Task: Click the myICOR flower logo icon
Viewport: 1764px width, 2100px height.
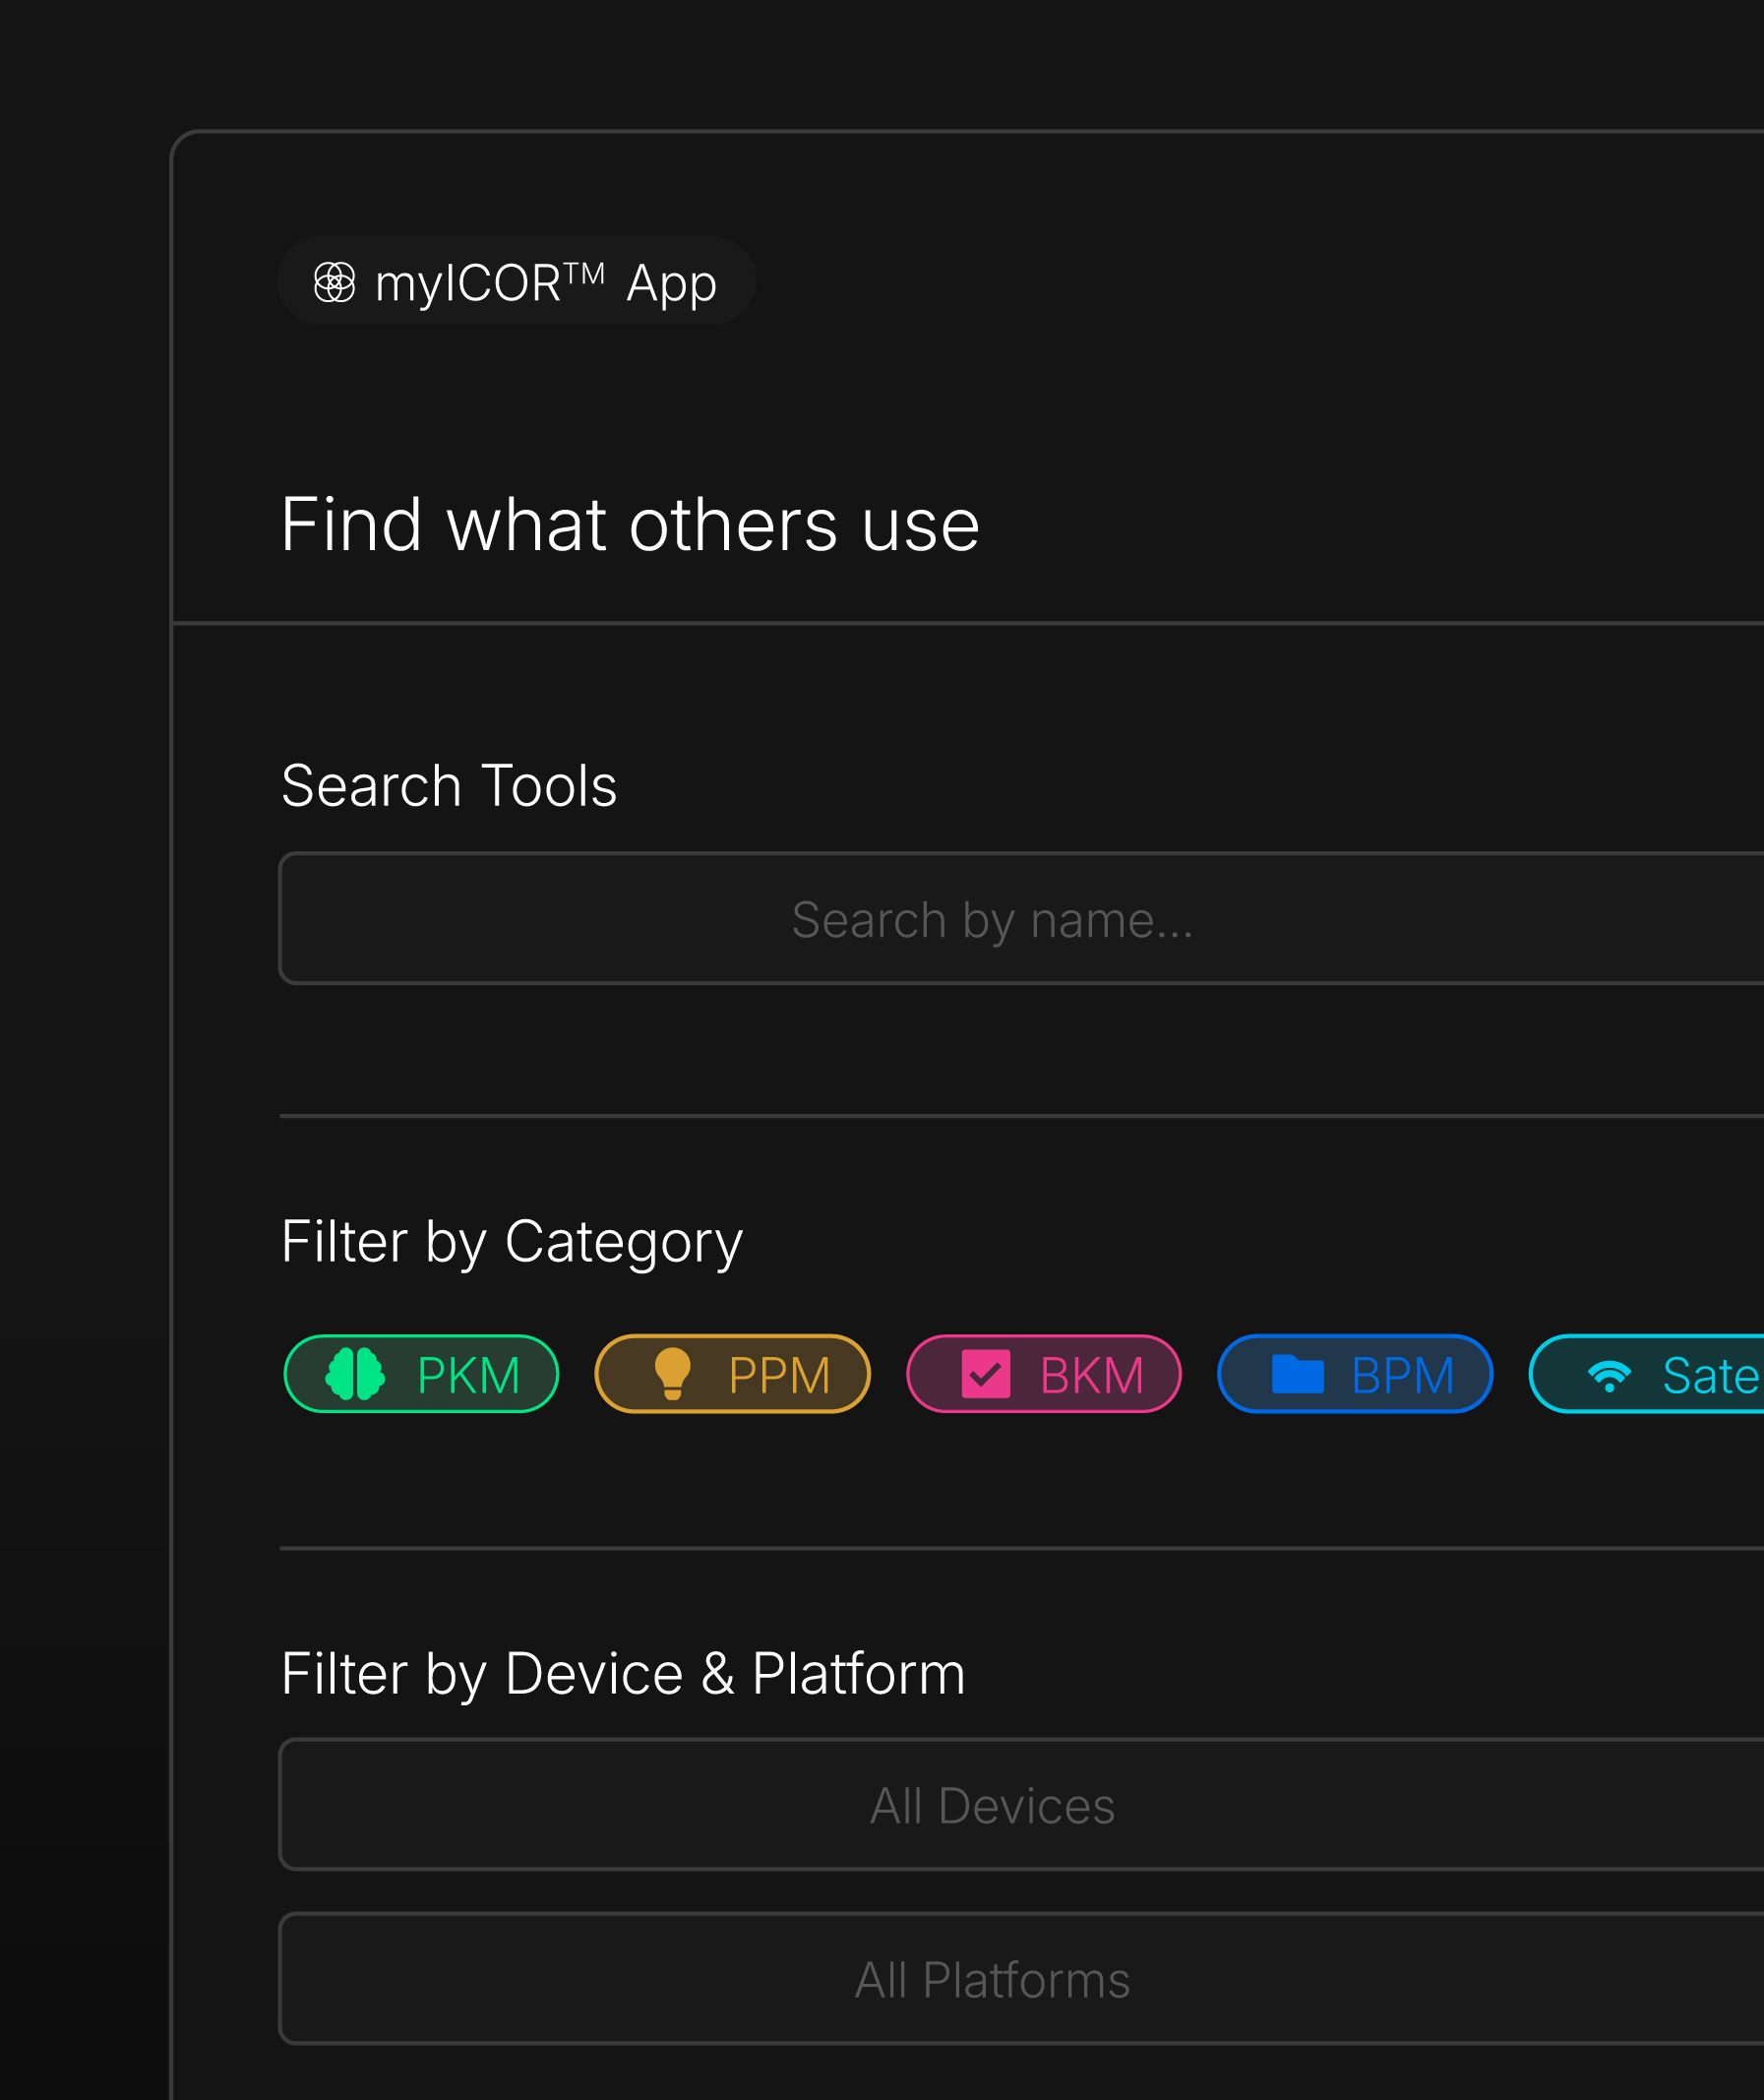Action: pos(334,282)
